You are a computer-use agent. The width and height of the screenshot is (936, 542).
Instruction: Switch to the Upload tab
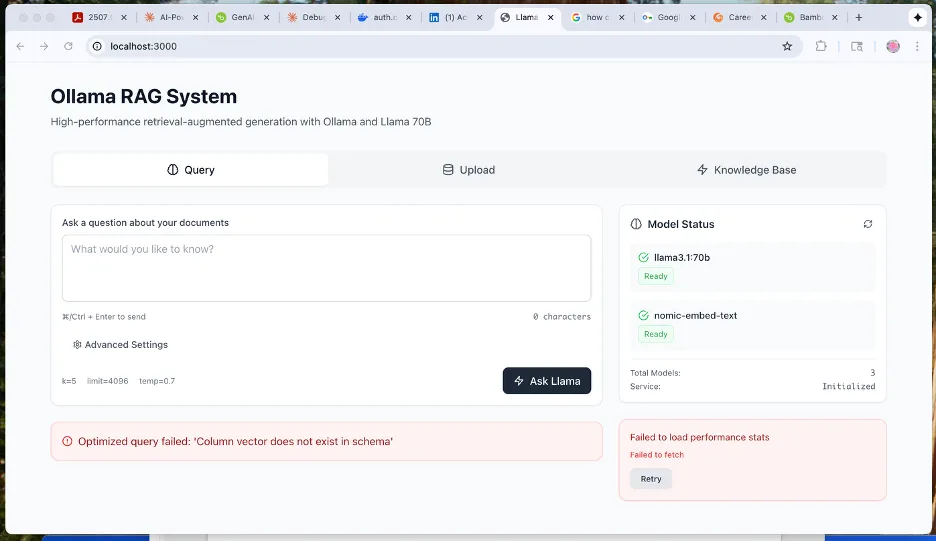(469, 170)
